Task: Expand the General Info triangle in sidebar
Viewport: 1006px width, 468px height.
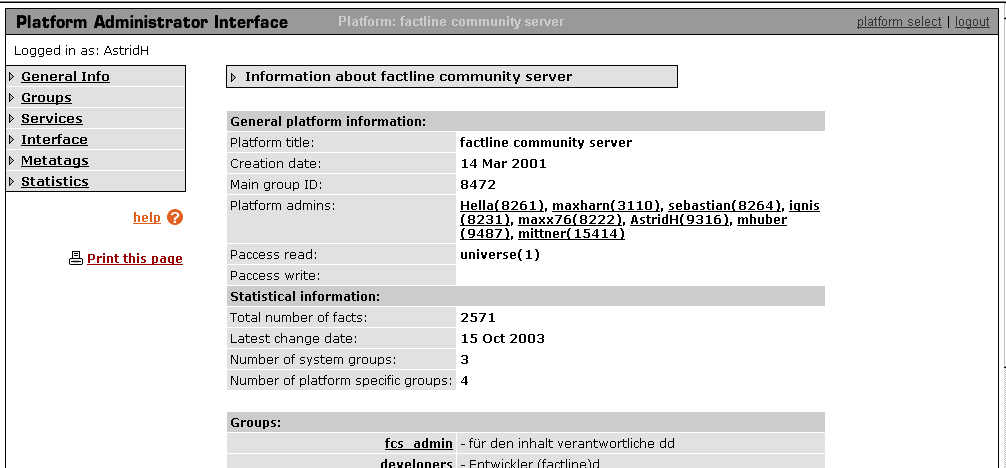Action: pos(12,77)
